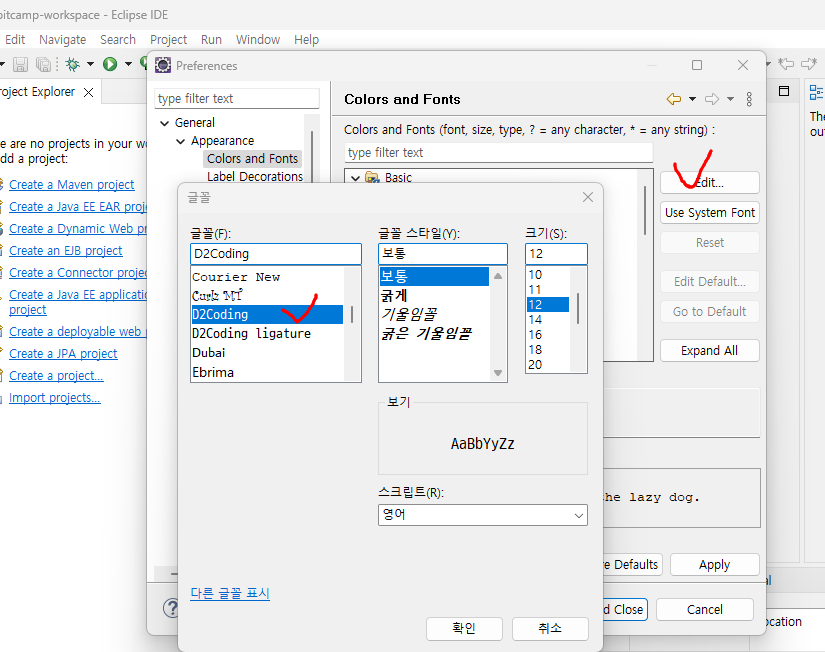This screenshot has width=825, height=652.
Task: Click Import projects link
Action: click(55, 398)
